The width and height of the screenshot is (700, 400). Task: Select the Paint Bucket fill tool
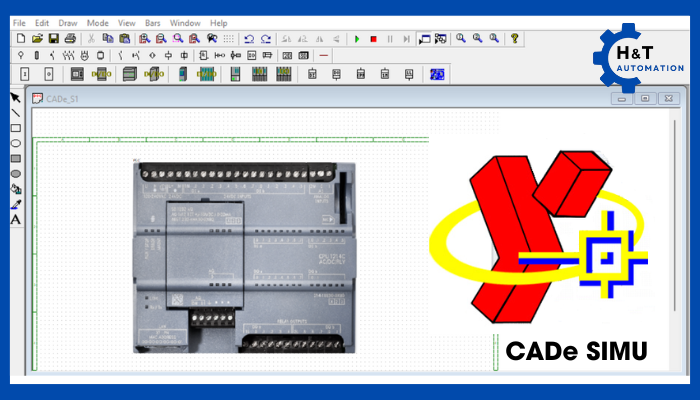[x=15, y=188]
